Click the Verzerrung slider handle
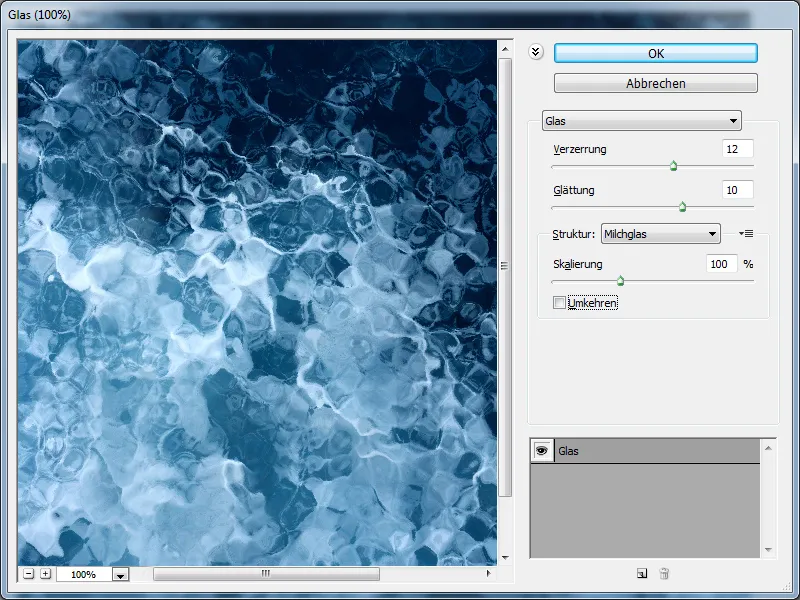 (x=673, y=166)
